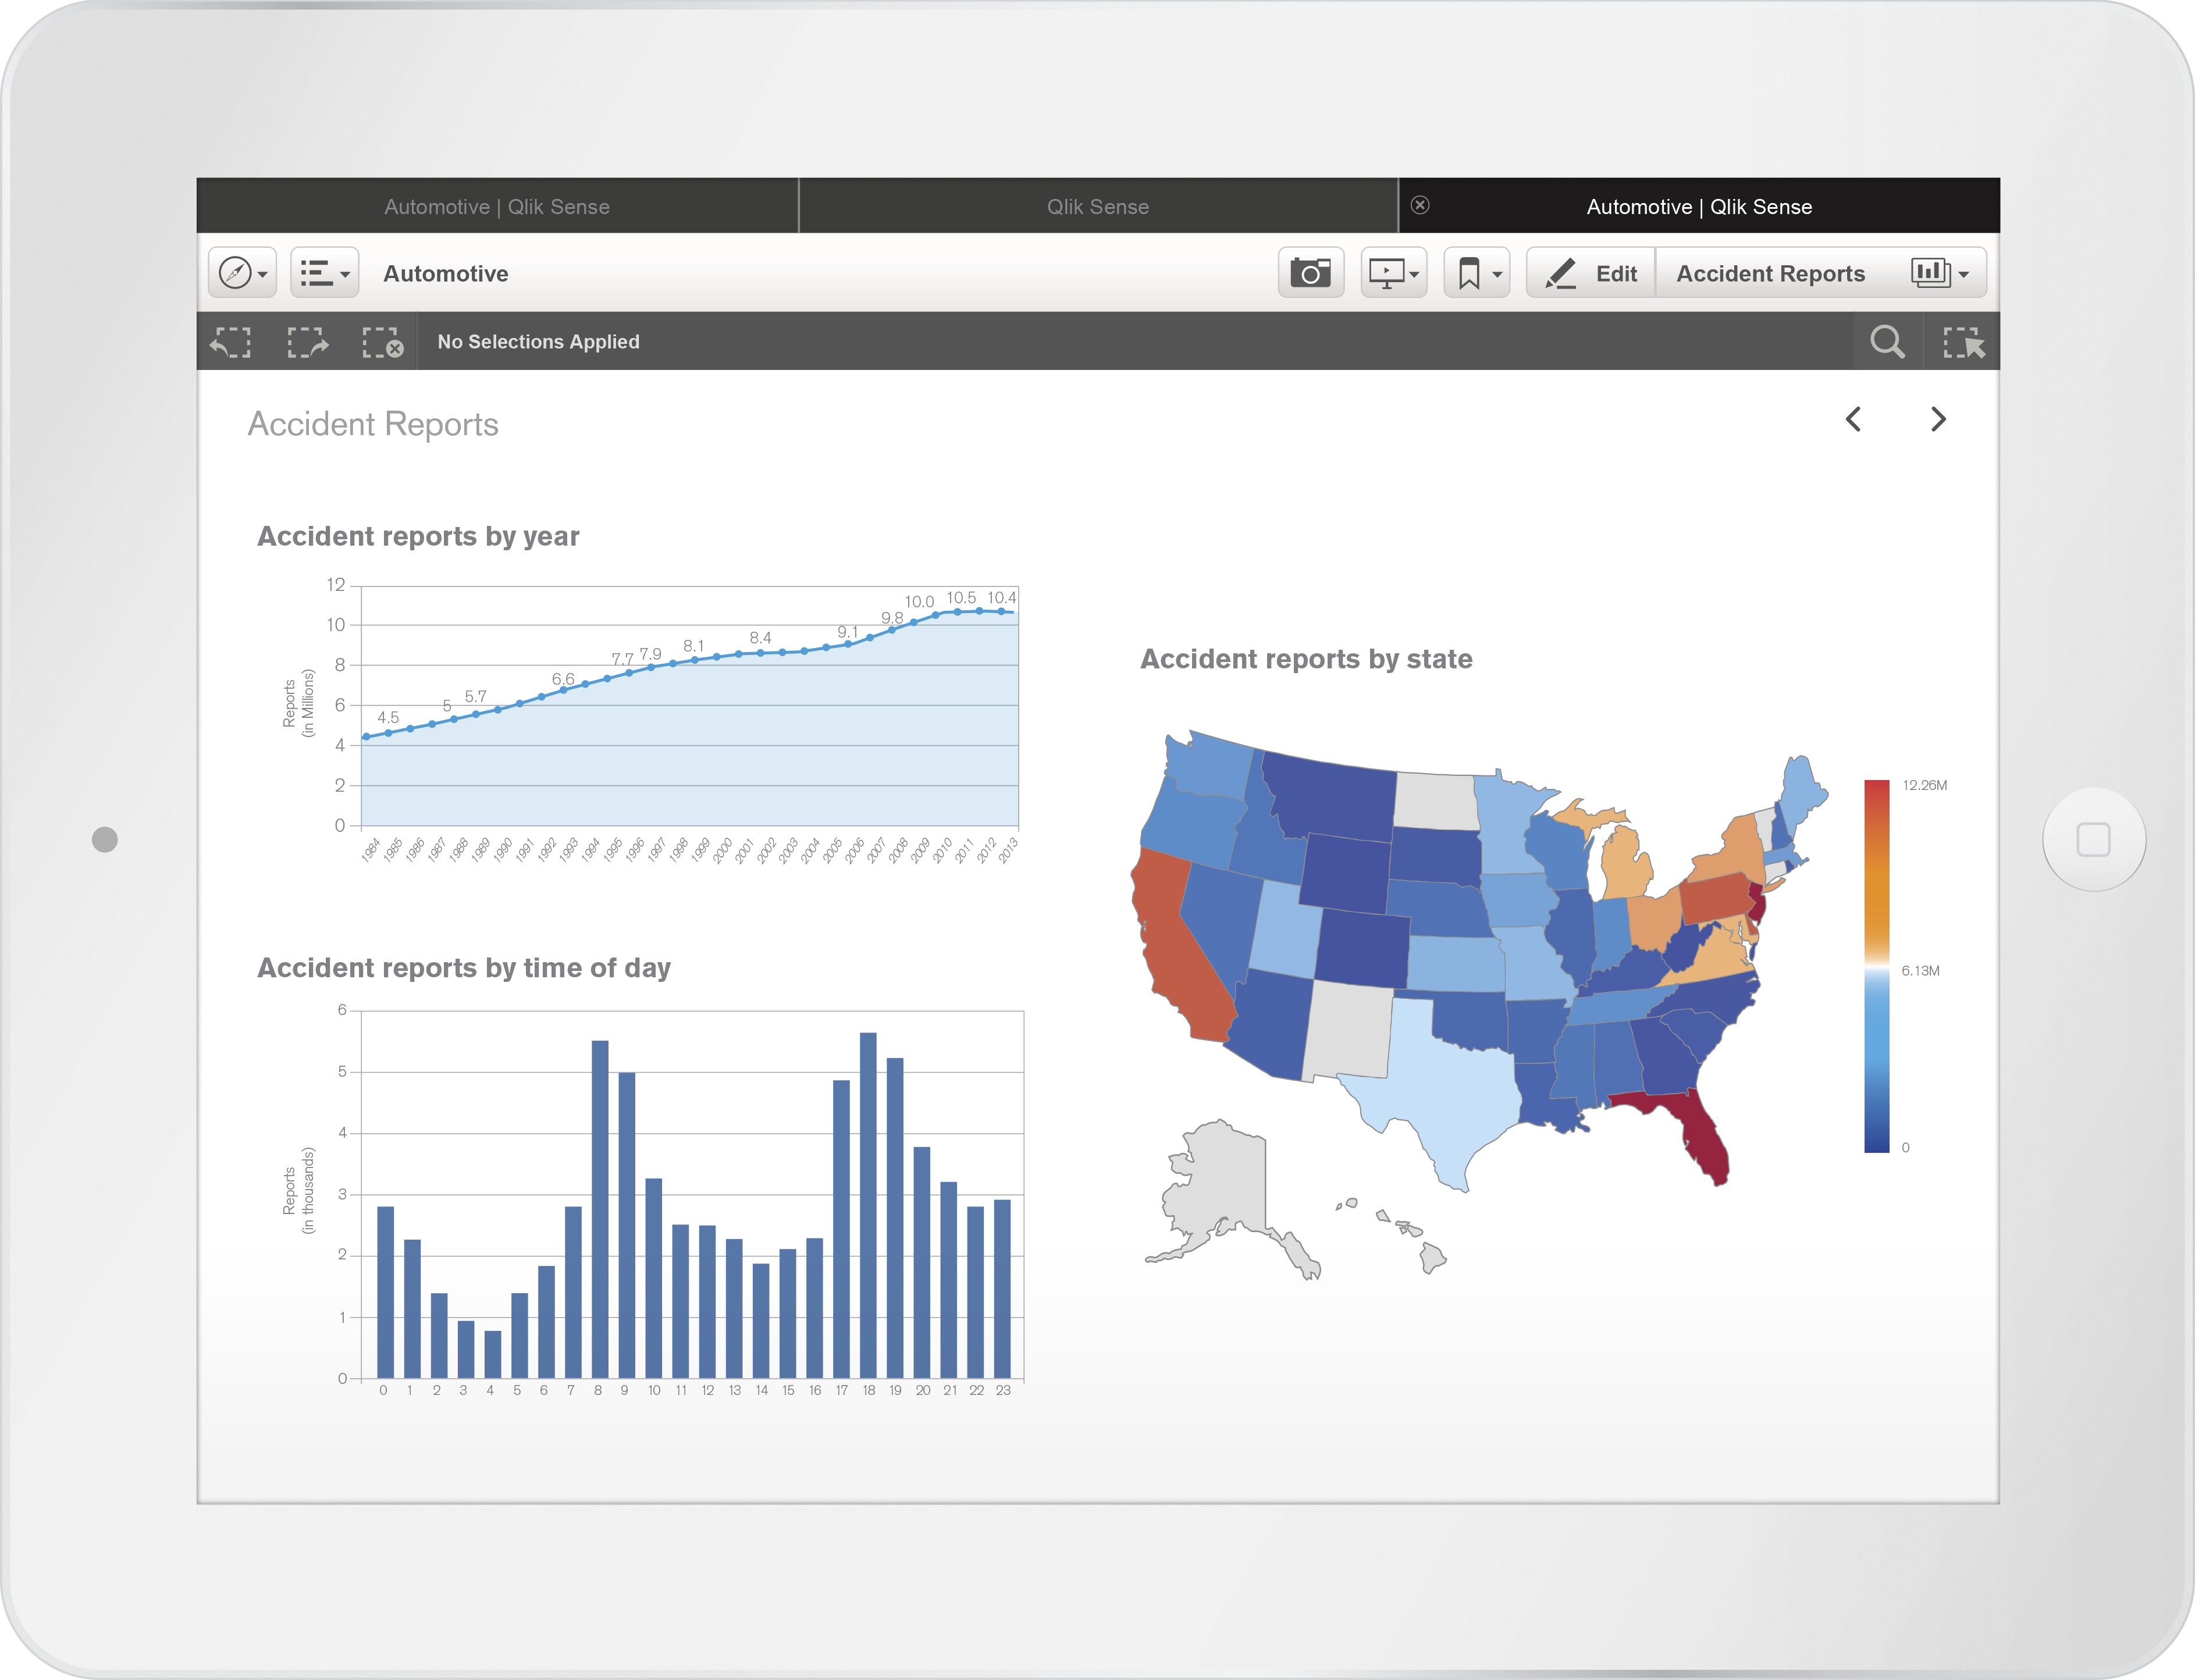
Task: Switch to the middle Qlik Sense tab
Action: (x=1097, y=207)
